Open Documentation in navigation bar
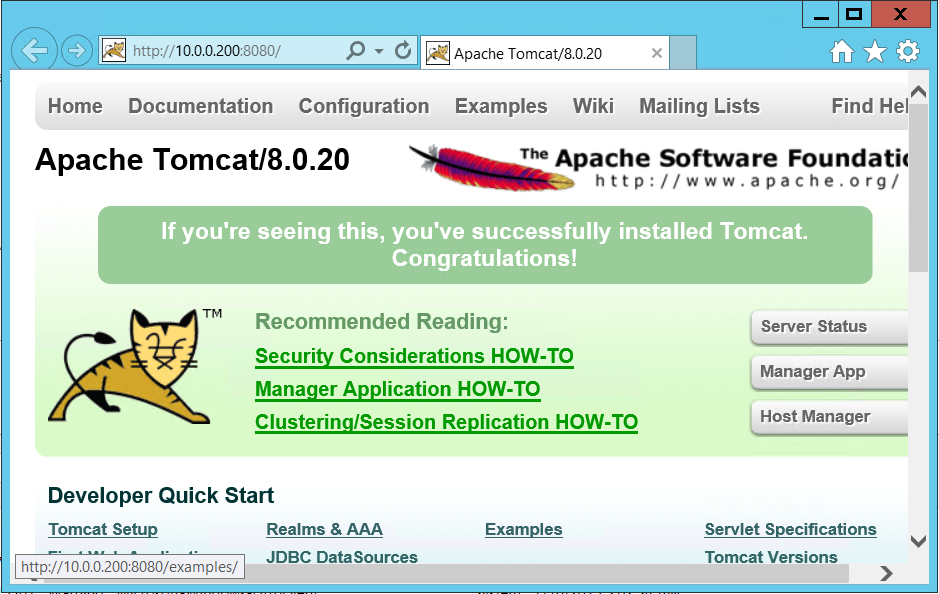This screenshot has width=939, height=594. 201,106
